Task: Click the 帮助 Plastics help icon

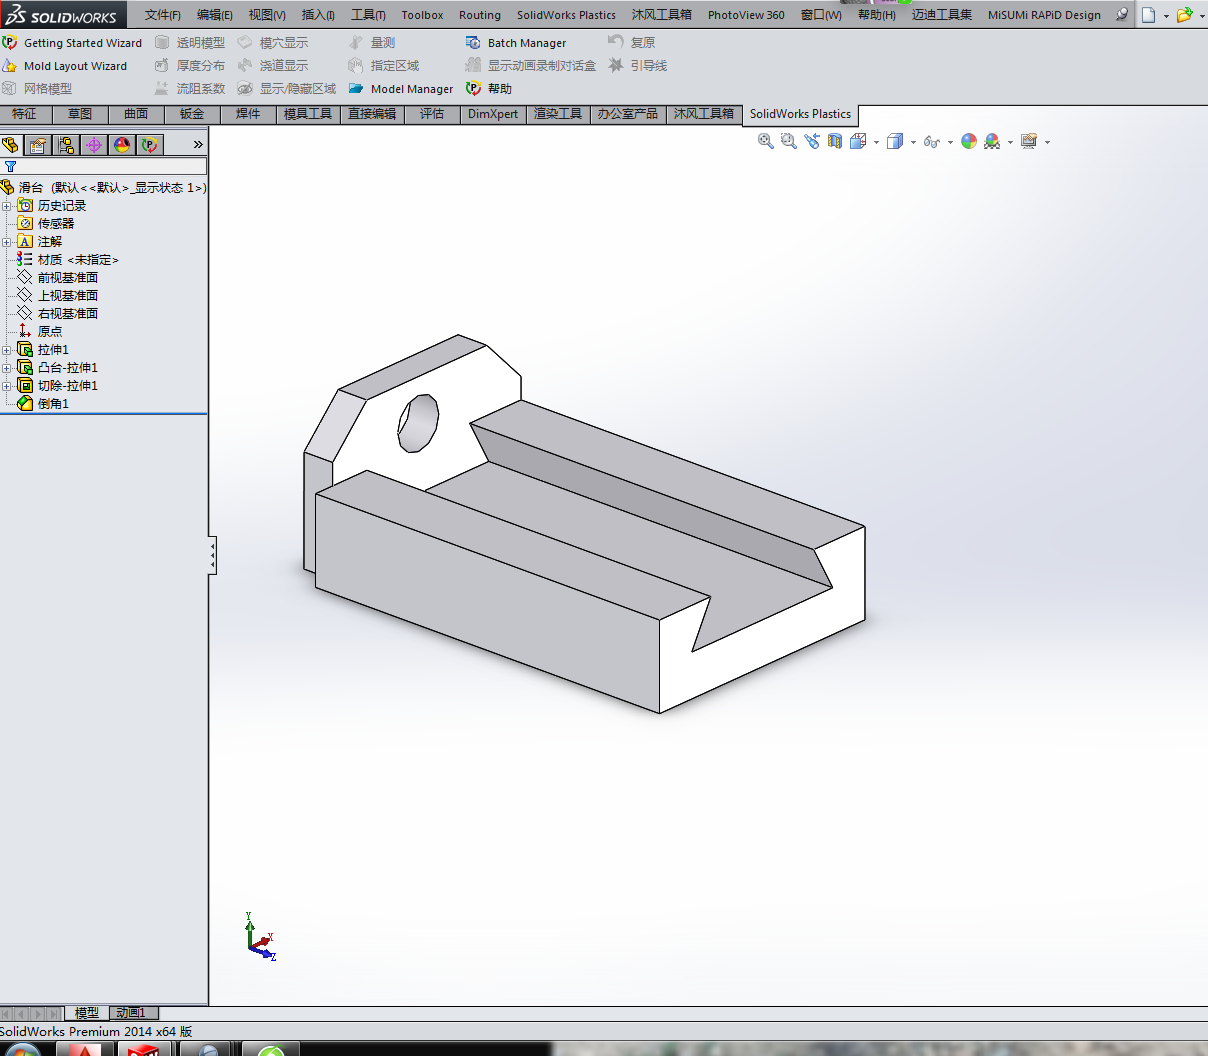Action: coord(473,89)
